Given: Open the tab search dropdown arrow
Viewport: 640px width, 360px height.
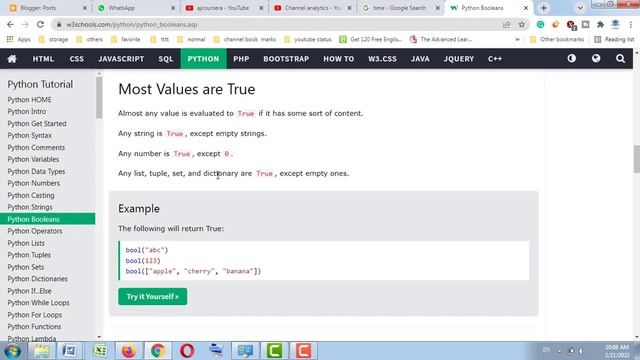Looking at the screenshot, I should (580, 8).
